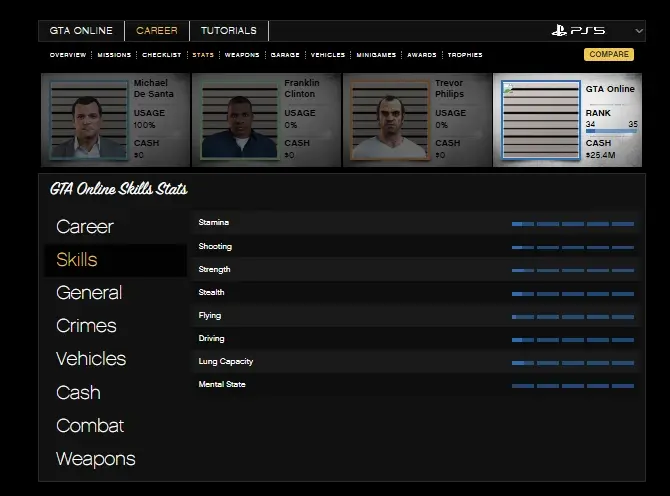This screenshot has height=496, width=670.
Task: Open the Combat stats category
Action: [90, 426]
